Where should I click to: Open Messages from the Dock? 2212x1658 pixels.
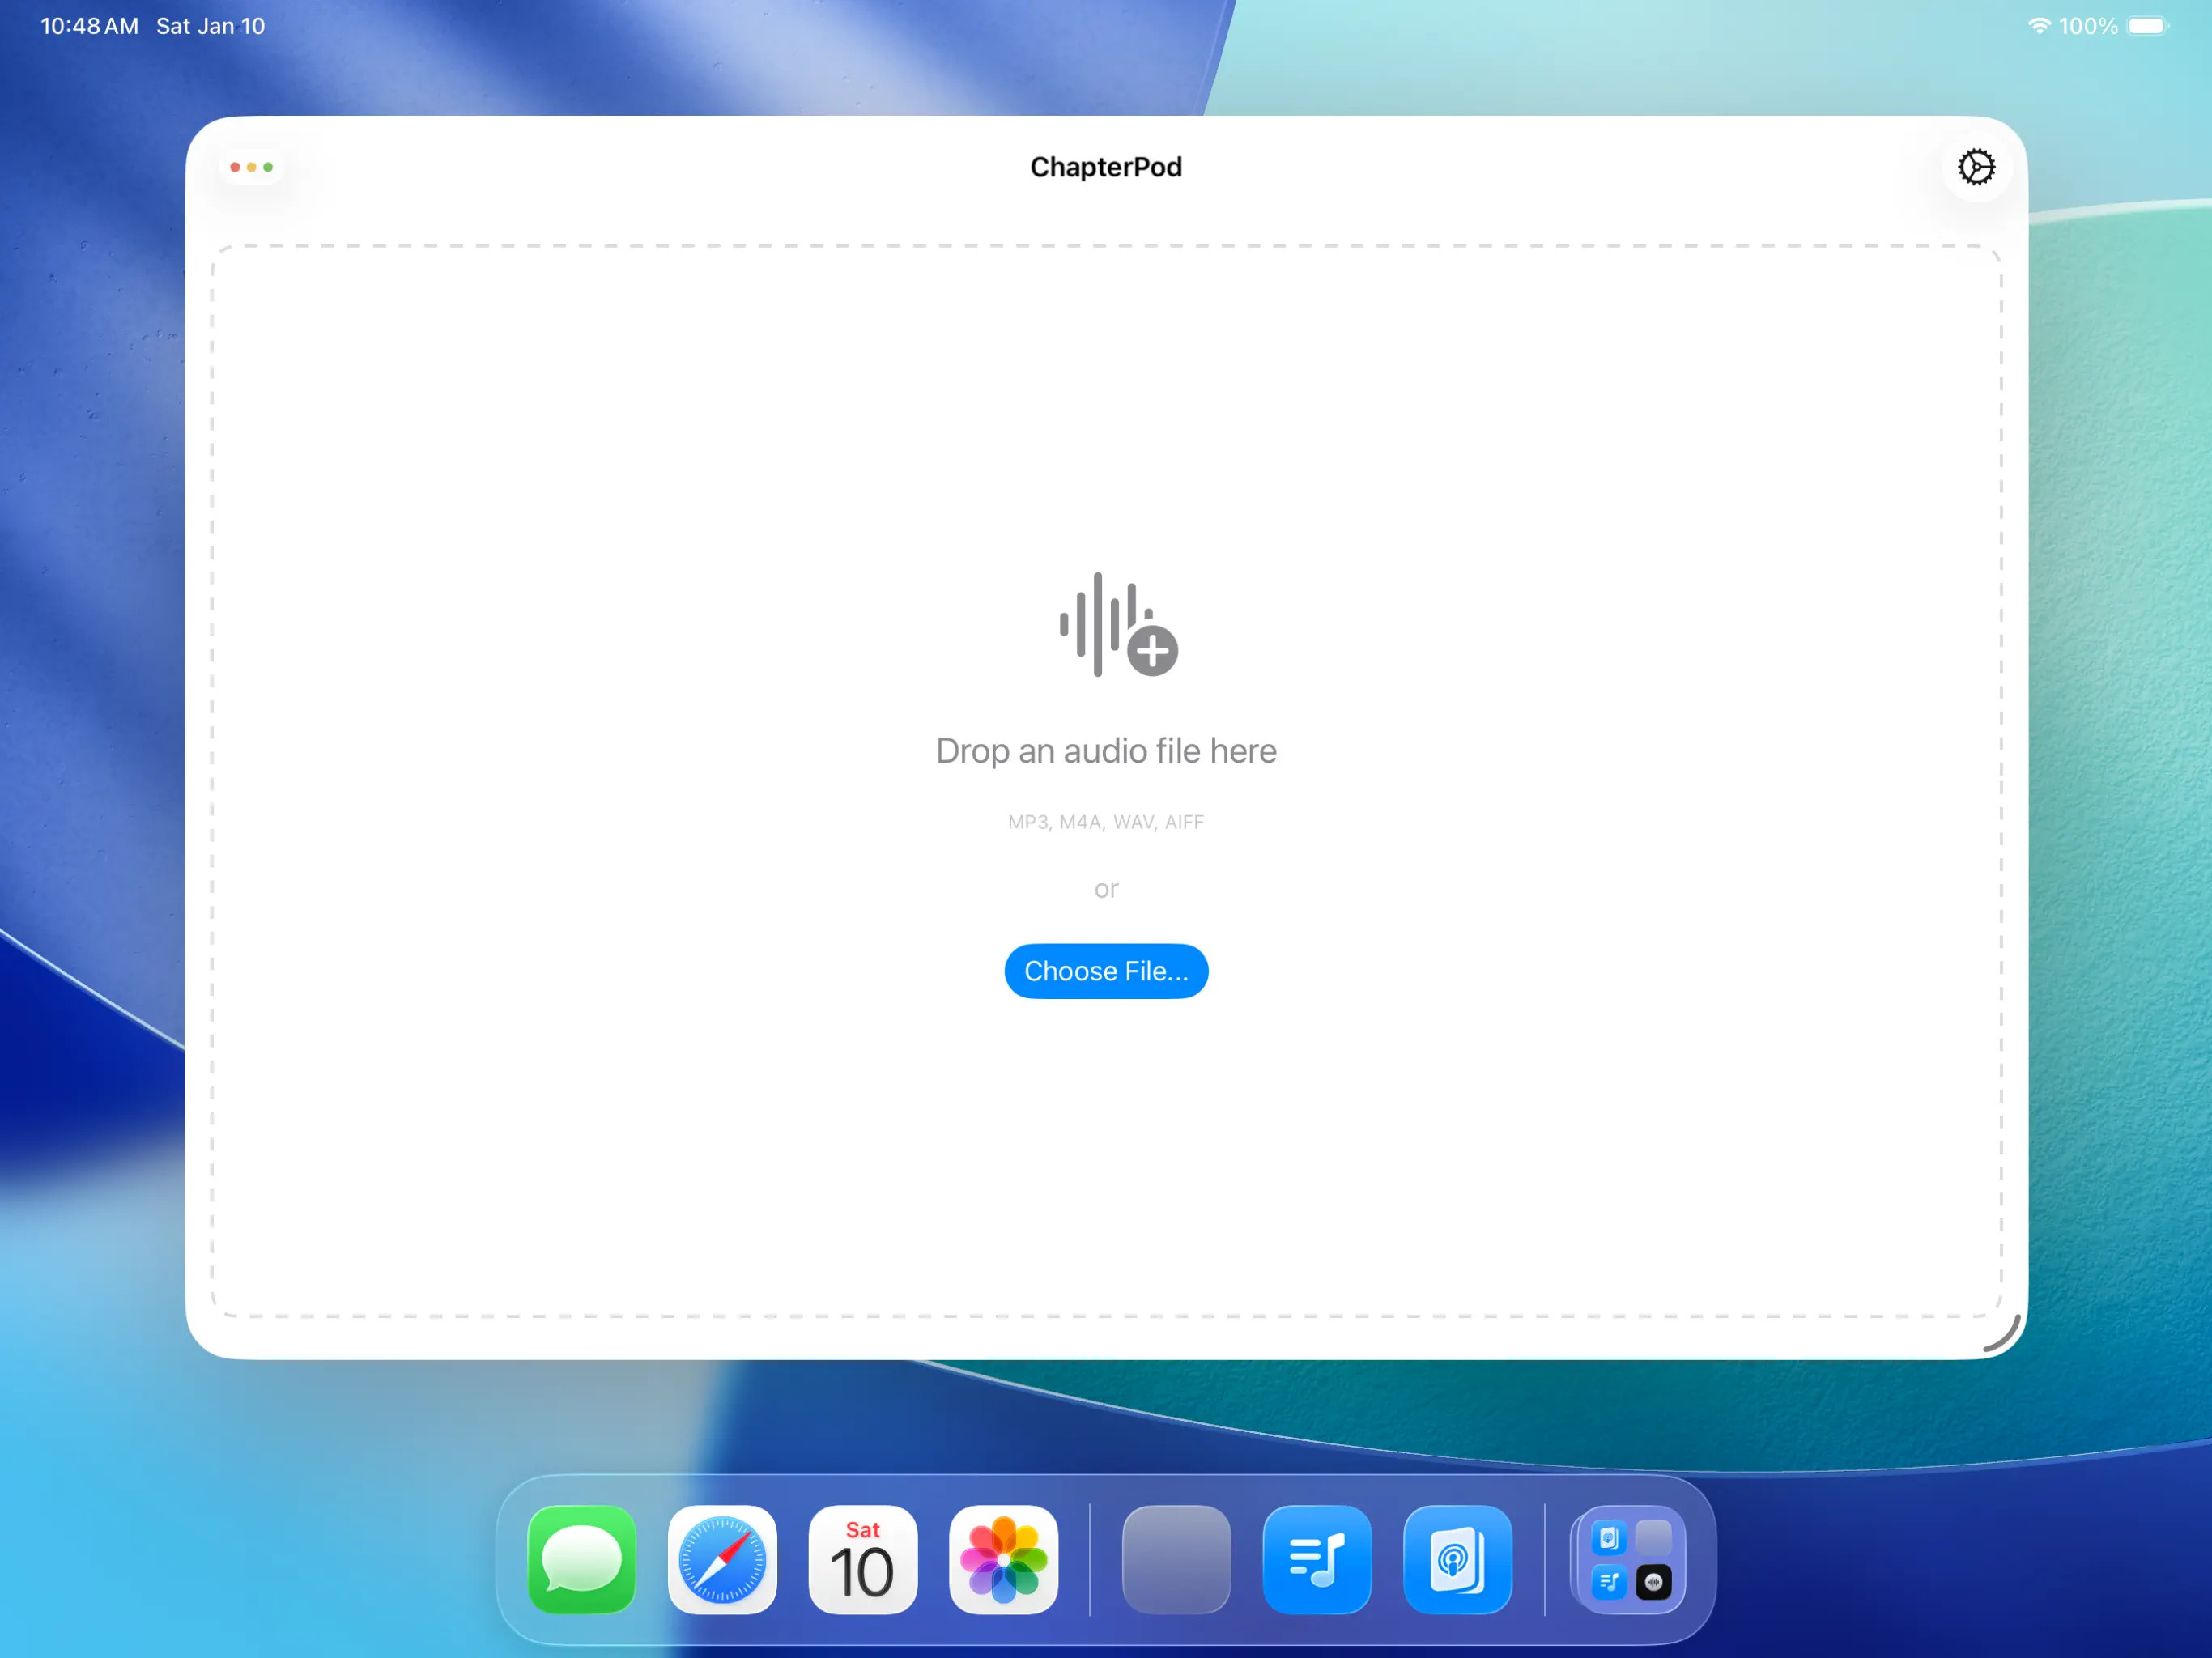581,1560
